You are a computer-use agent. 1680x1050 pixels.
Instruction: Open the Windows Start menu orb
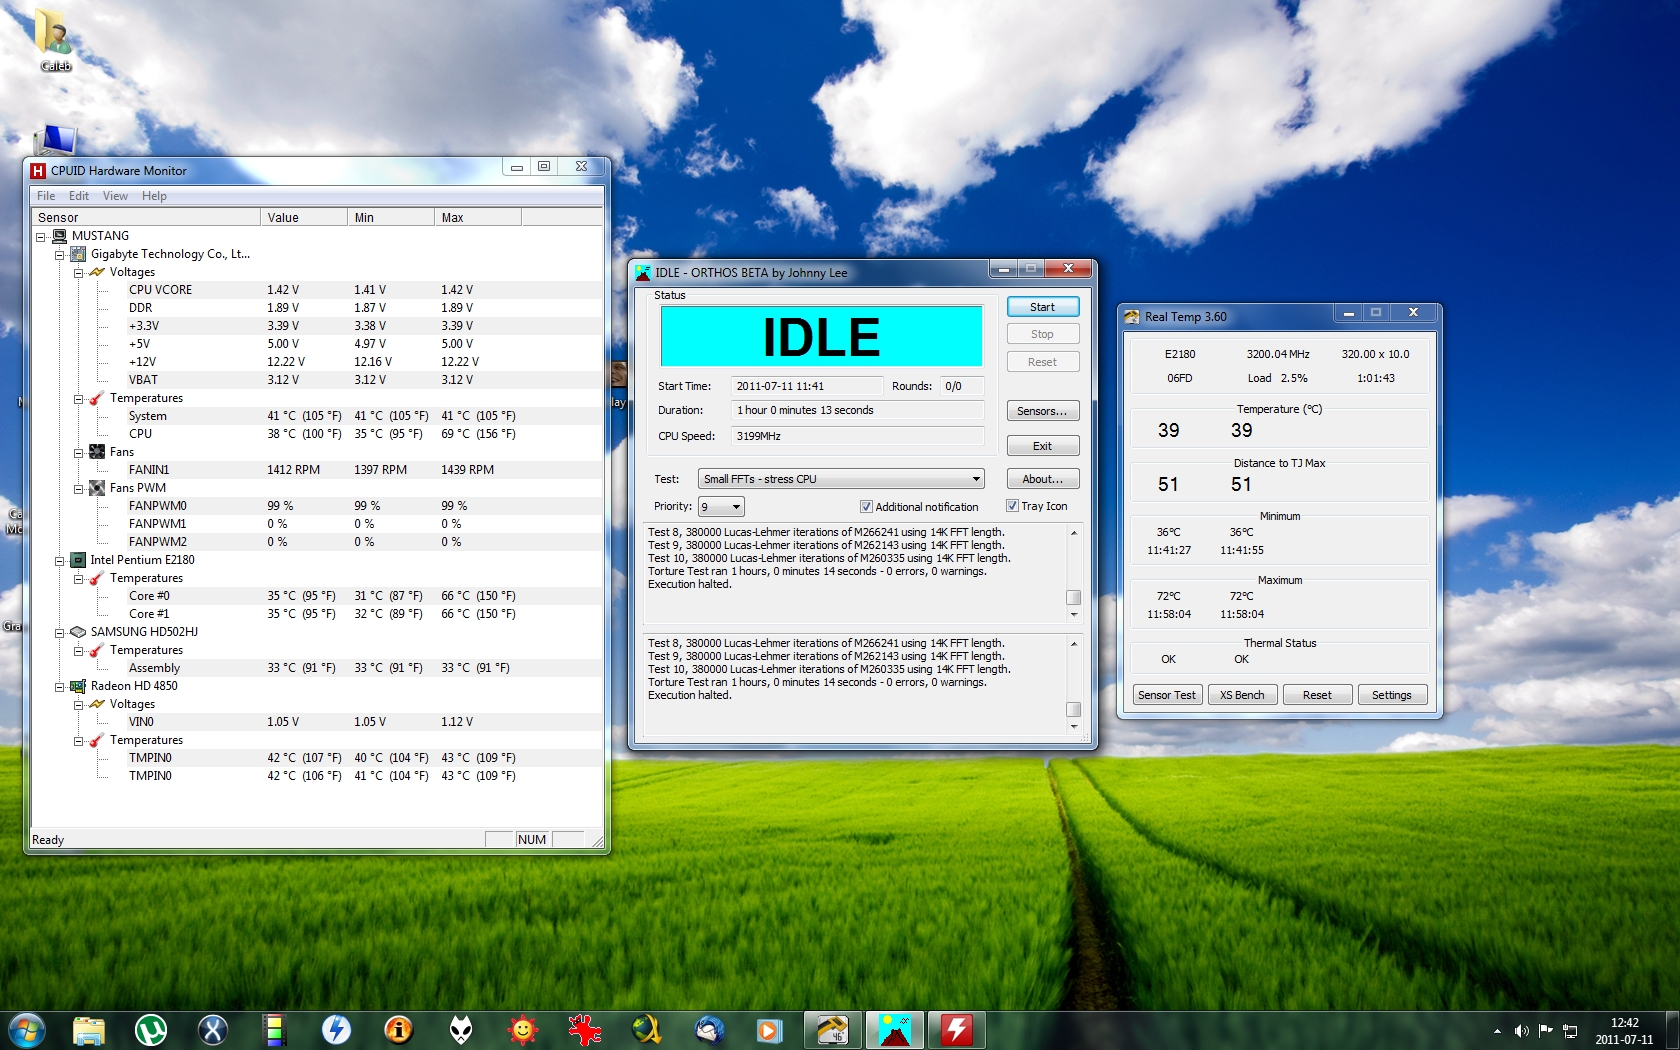coord(26,1030)
